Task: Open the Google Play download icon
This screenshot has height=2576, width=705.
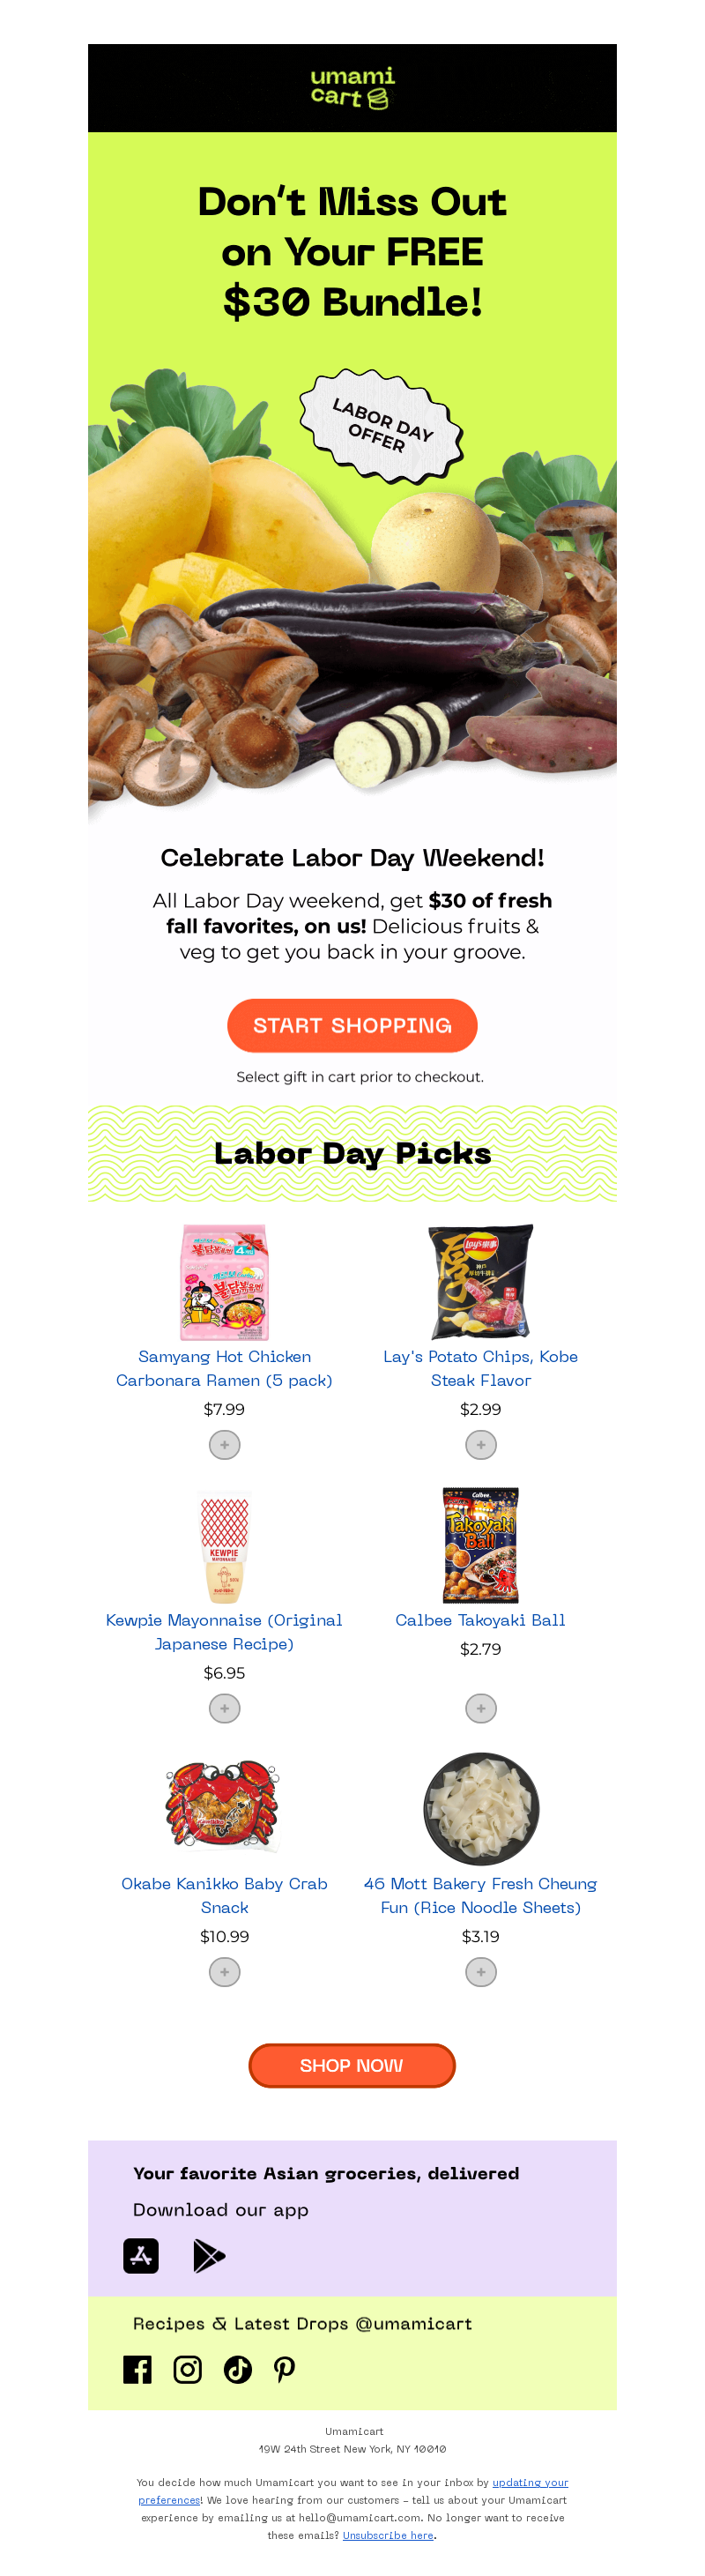Action: 208,2255
